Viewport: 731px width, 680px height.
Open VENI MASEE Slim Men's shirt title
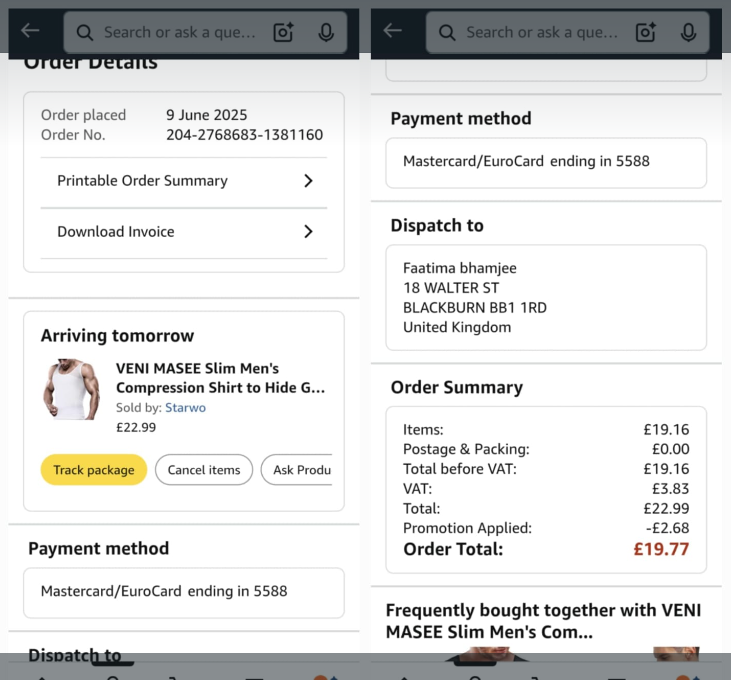[x=220, y=378]
